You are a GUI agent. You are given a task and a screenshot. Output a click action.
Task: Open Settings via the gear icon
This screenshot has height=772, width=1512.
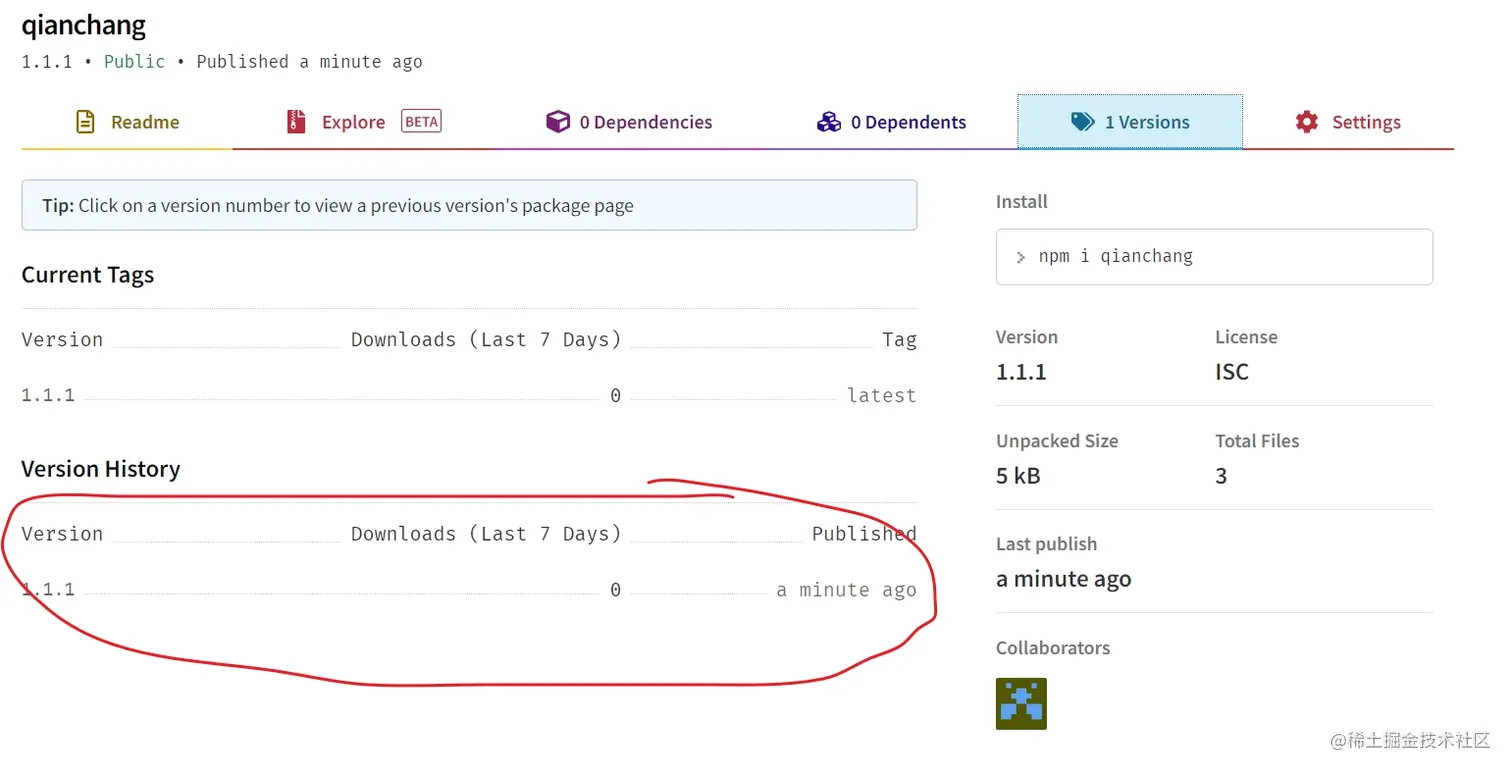pos(1306,121)
